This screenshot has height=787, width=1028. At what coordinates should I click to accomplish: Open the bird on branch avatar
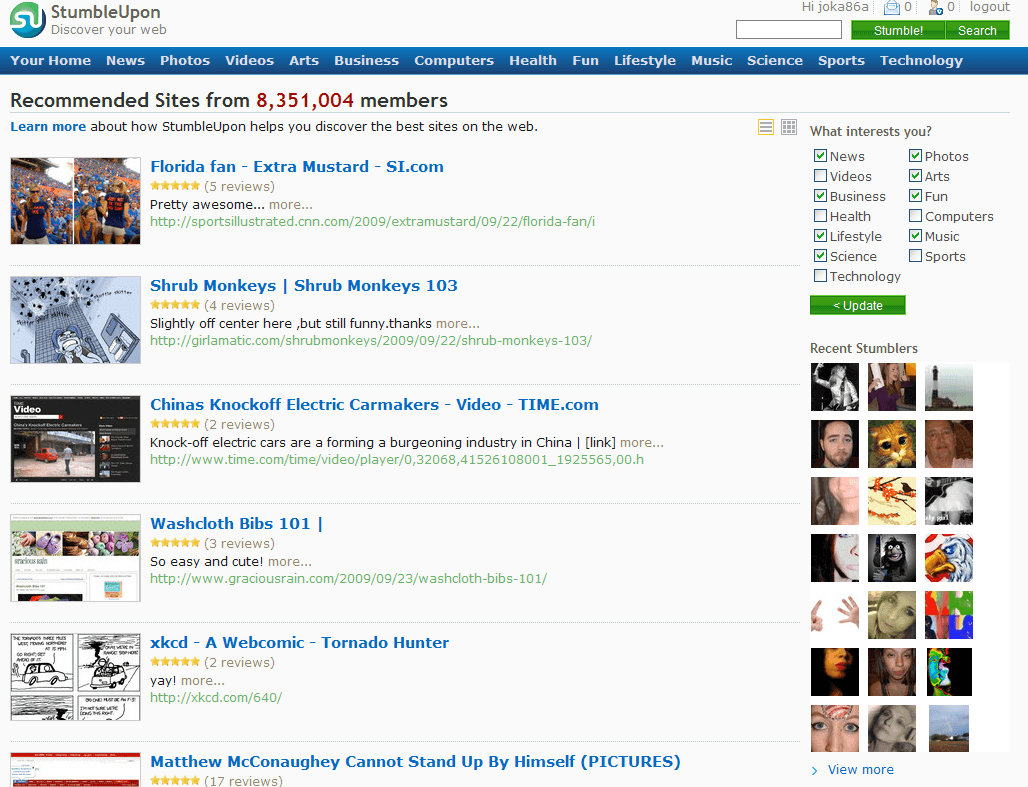coord(892,501)
